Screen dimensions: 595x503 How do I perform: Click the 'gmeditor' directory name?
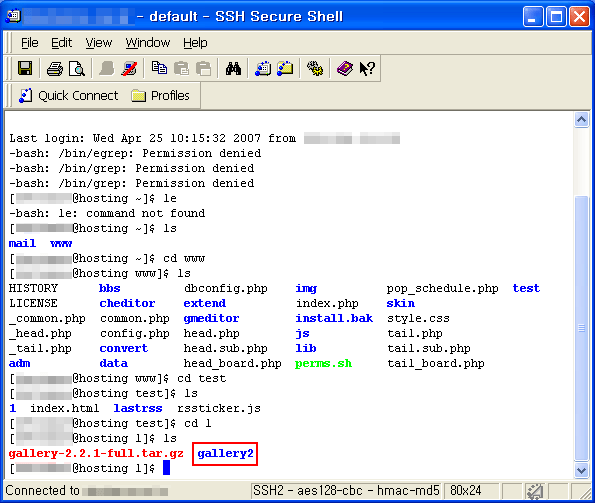coord(211,318)
